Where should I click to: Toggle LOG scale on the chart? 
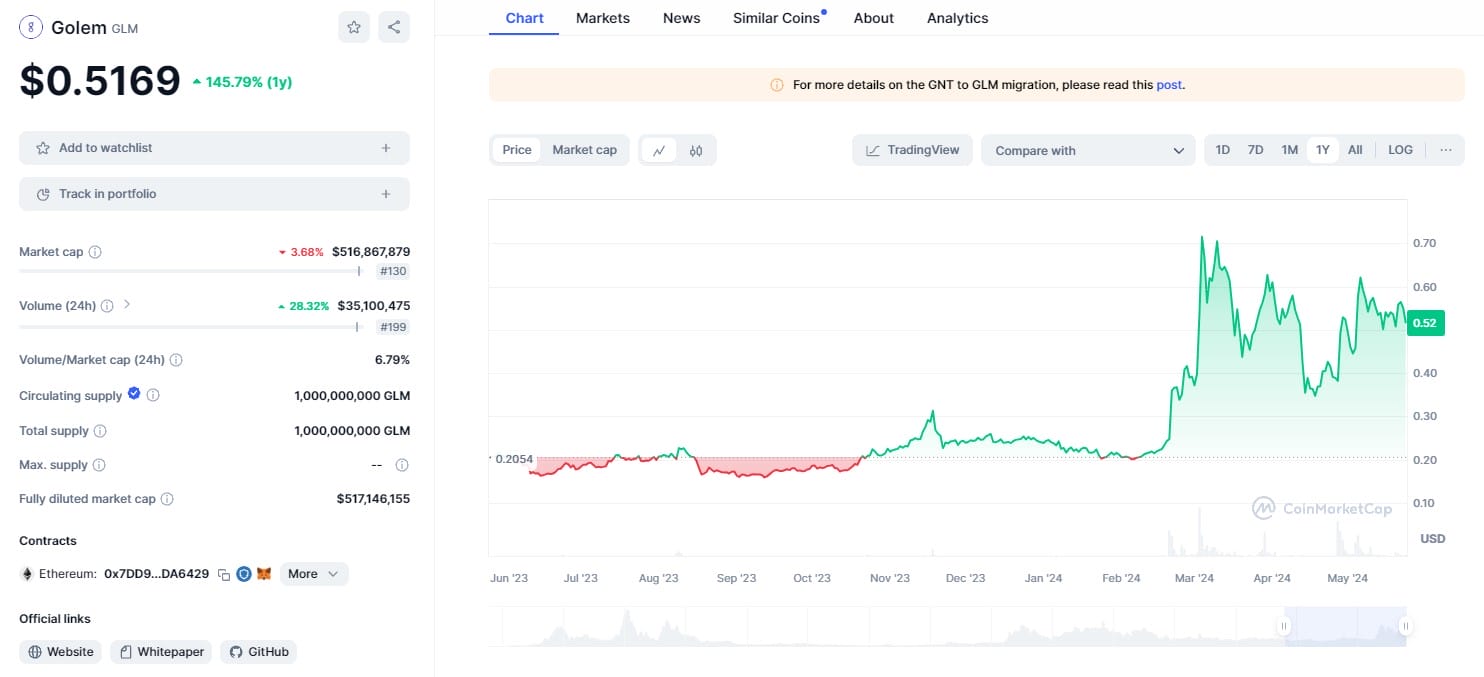[1401, 150]
